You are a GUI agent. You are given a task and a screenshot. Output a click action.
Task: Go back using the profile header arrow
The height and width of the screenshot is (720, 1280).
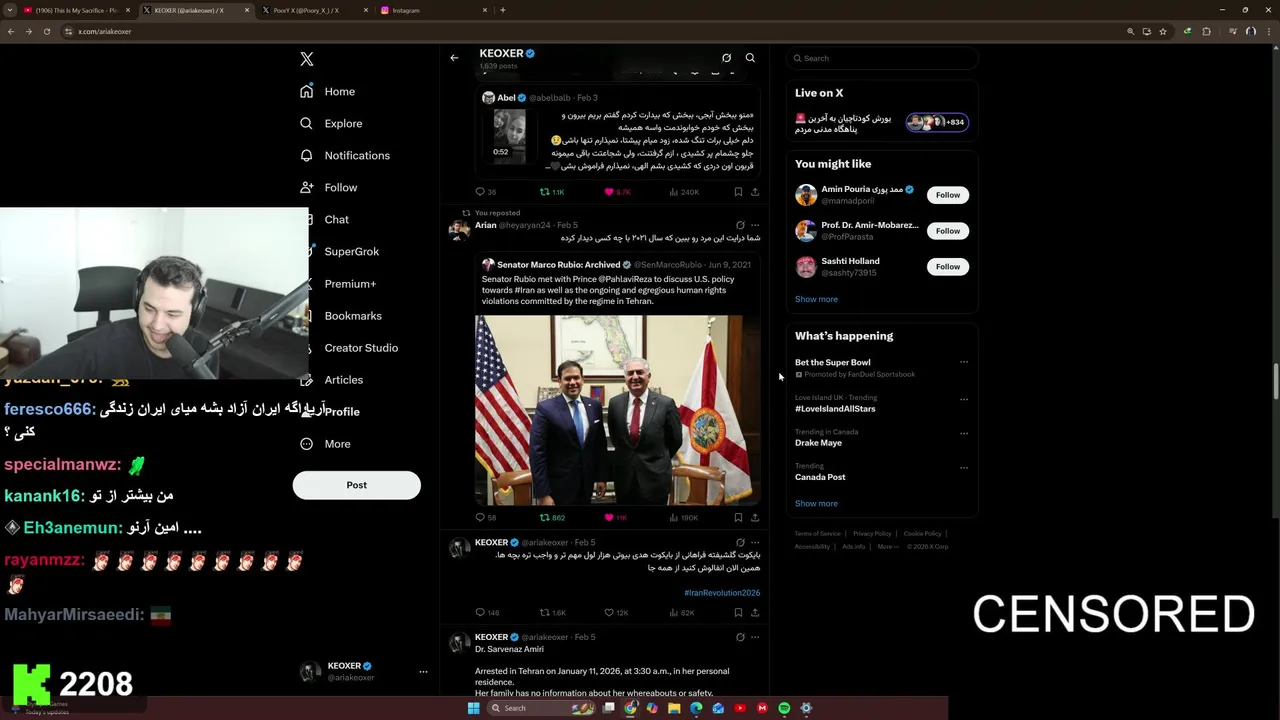(454, 58)
